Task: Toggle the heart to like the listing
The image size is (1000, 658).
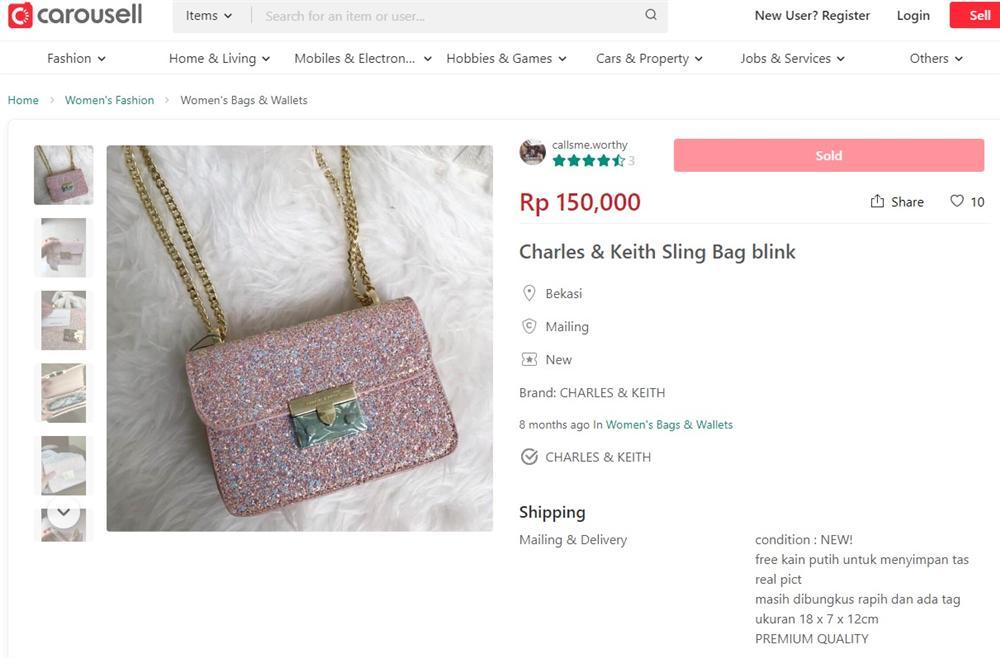Action: click(x=957, y=201)
